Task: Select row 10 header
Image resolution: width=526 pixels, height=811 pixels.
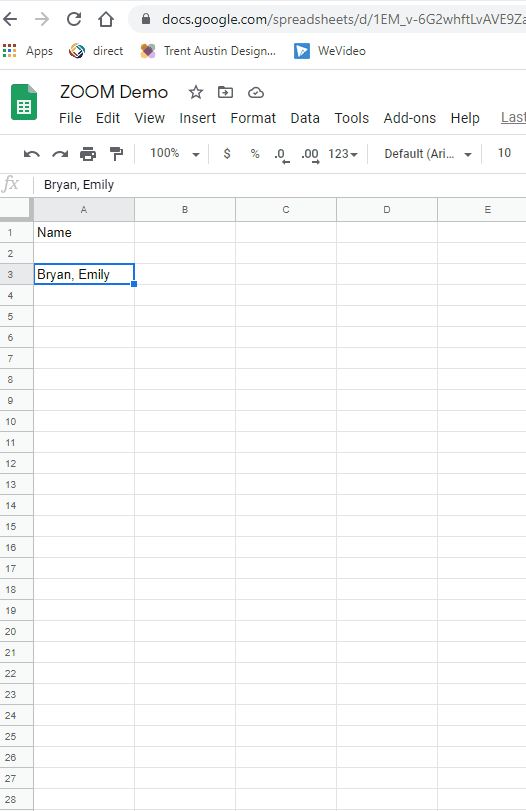Action: (17, 422)
